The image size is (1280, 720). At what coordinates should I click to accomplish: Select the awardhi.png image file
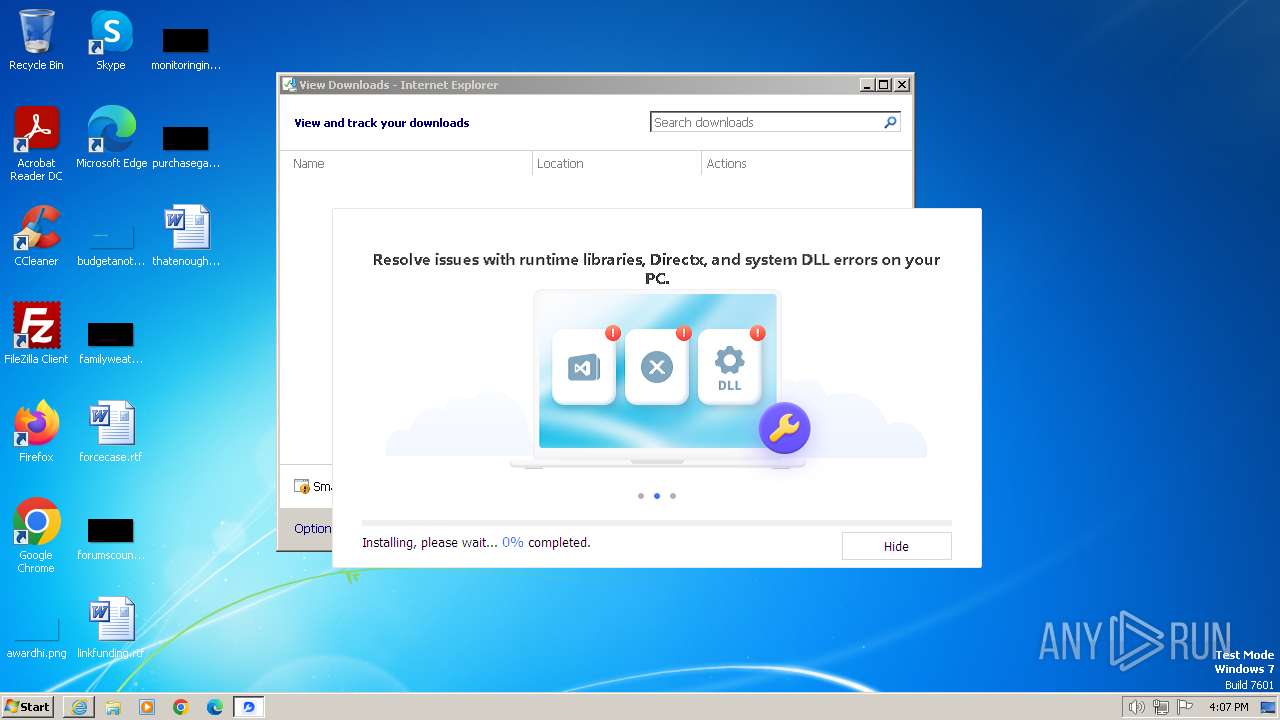[36, 637]
